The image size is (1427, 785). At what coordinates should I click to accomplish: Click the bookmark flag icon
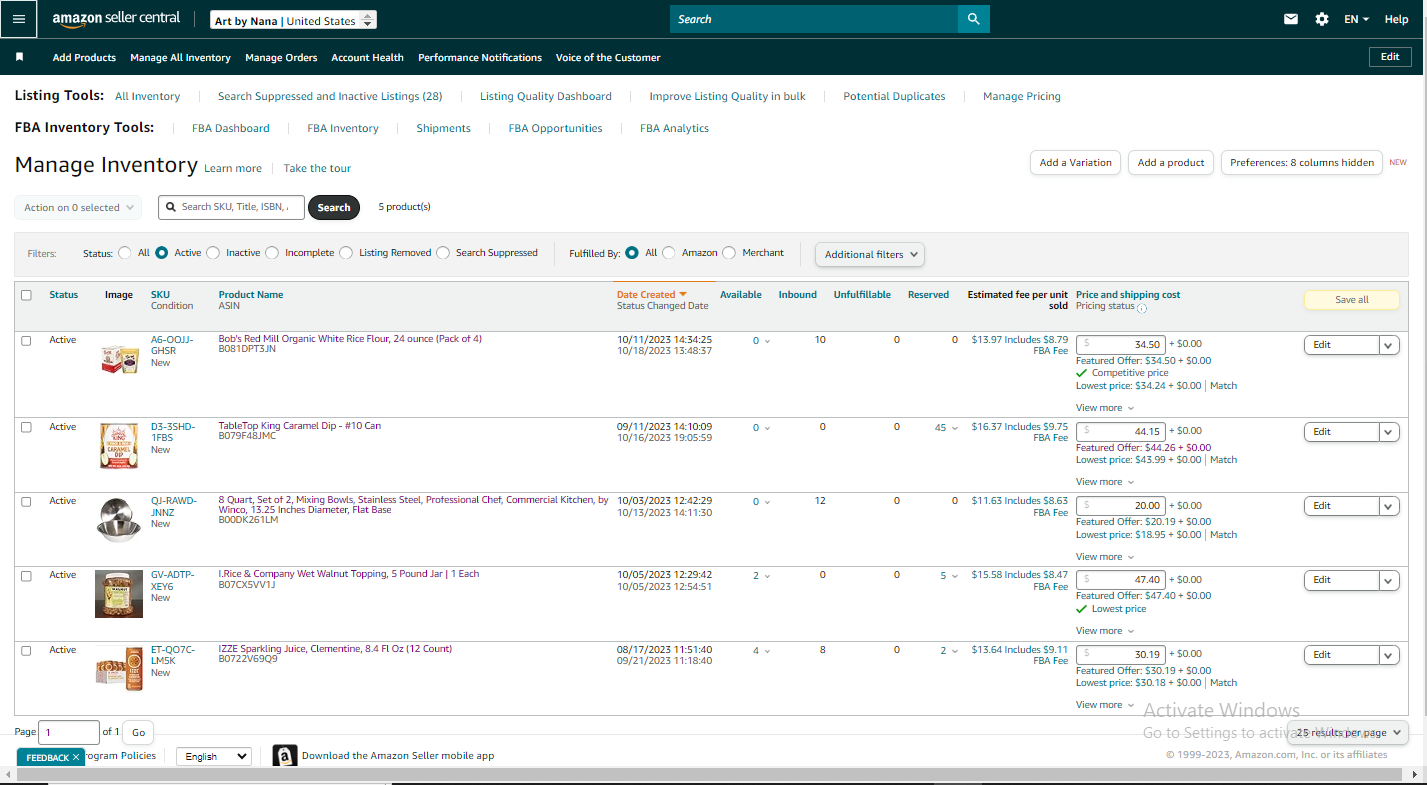click(x=19, y=57)
